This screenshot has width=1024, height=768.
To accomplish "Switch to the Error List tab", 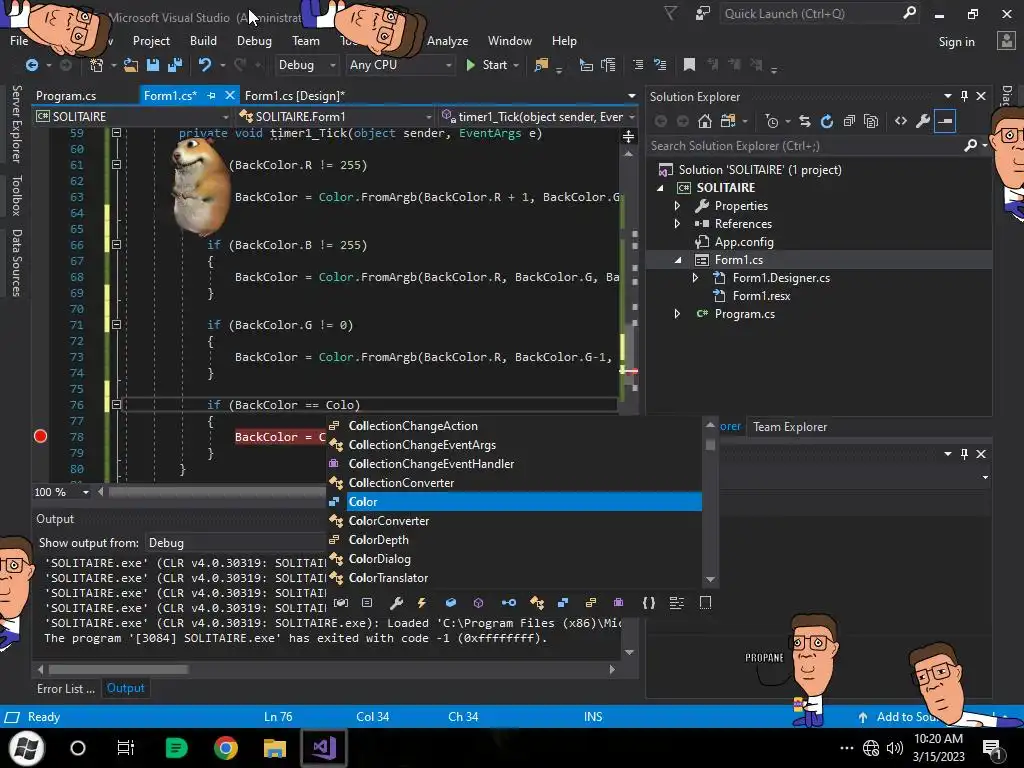I will tap(65, 688).
